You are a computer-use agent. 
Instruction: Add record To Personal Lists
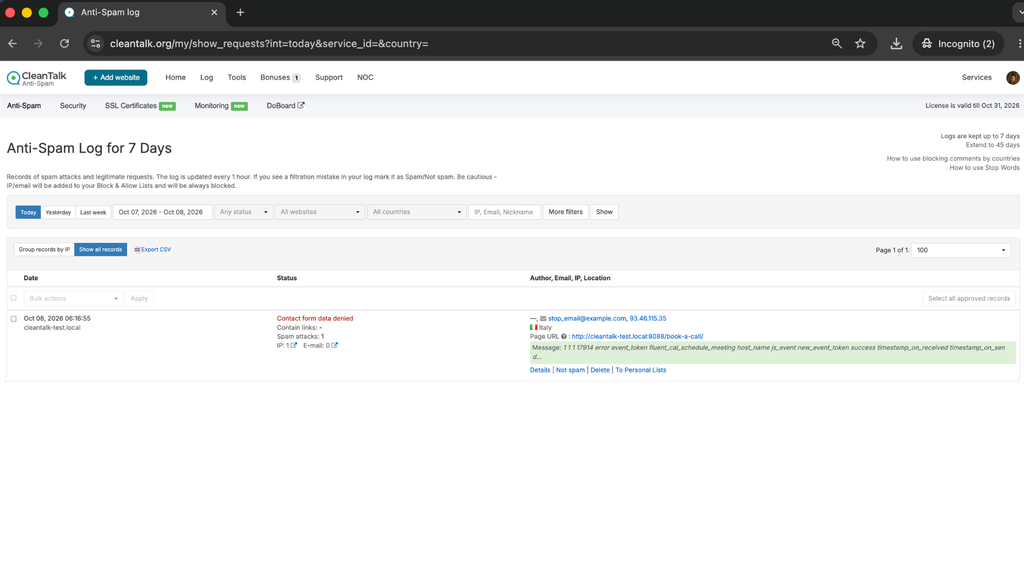coord(641,370)
